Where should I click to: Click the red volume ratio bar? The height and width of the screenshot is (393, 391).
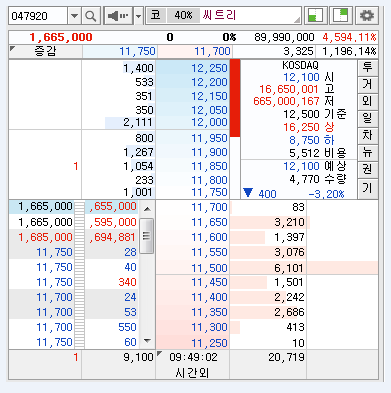(x=235, y=98)
